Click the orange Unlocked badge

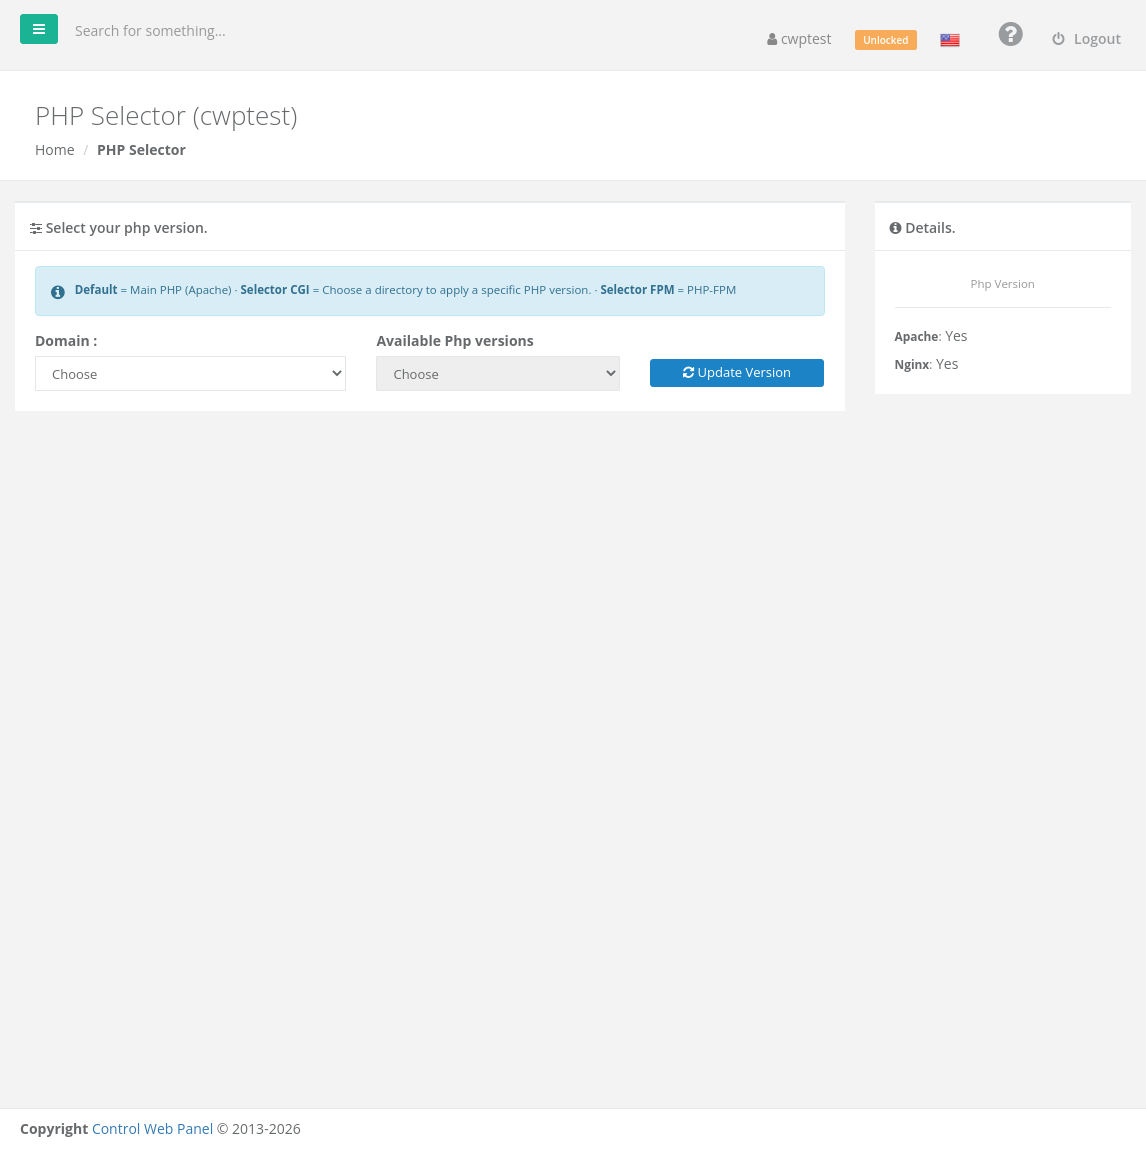pyautogui.click(x=885, y=40)
